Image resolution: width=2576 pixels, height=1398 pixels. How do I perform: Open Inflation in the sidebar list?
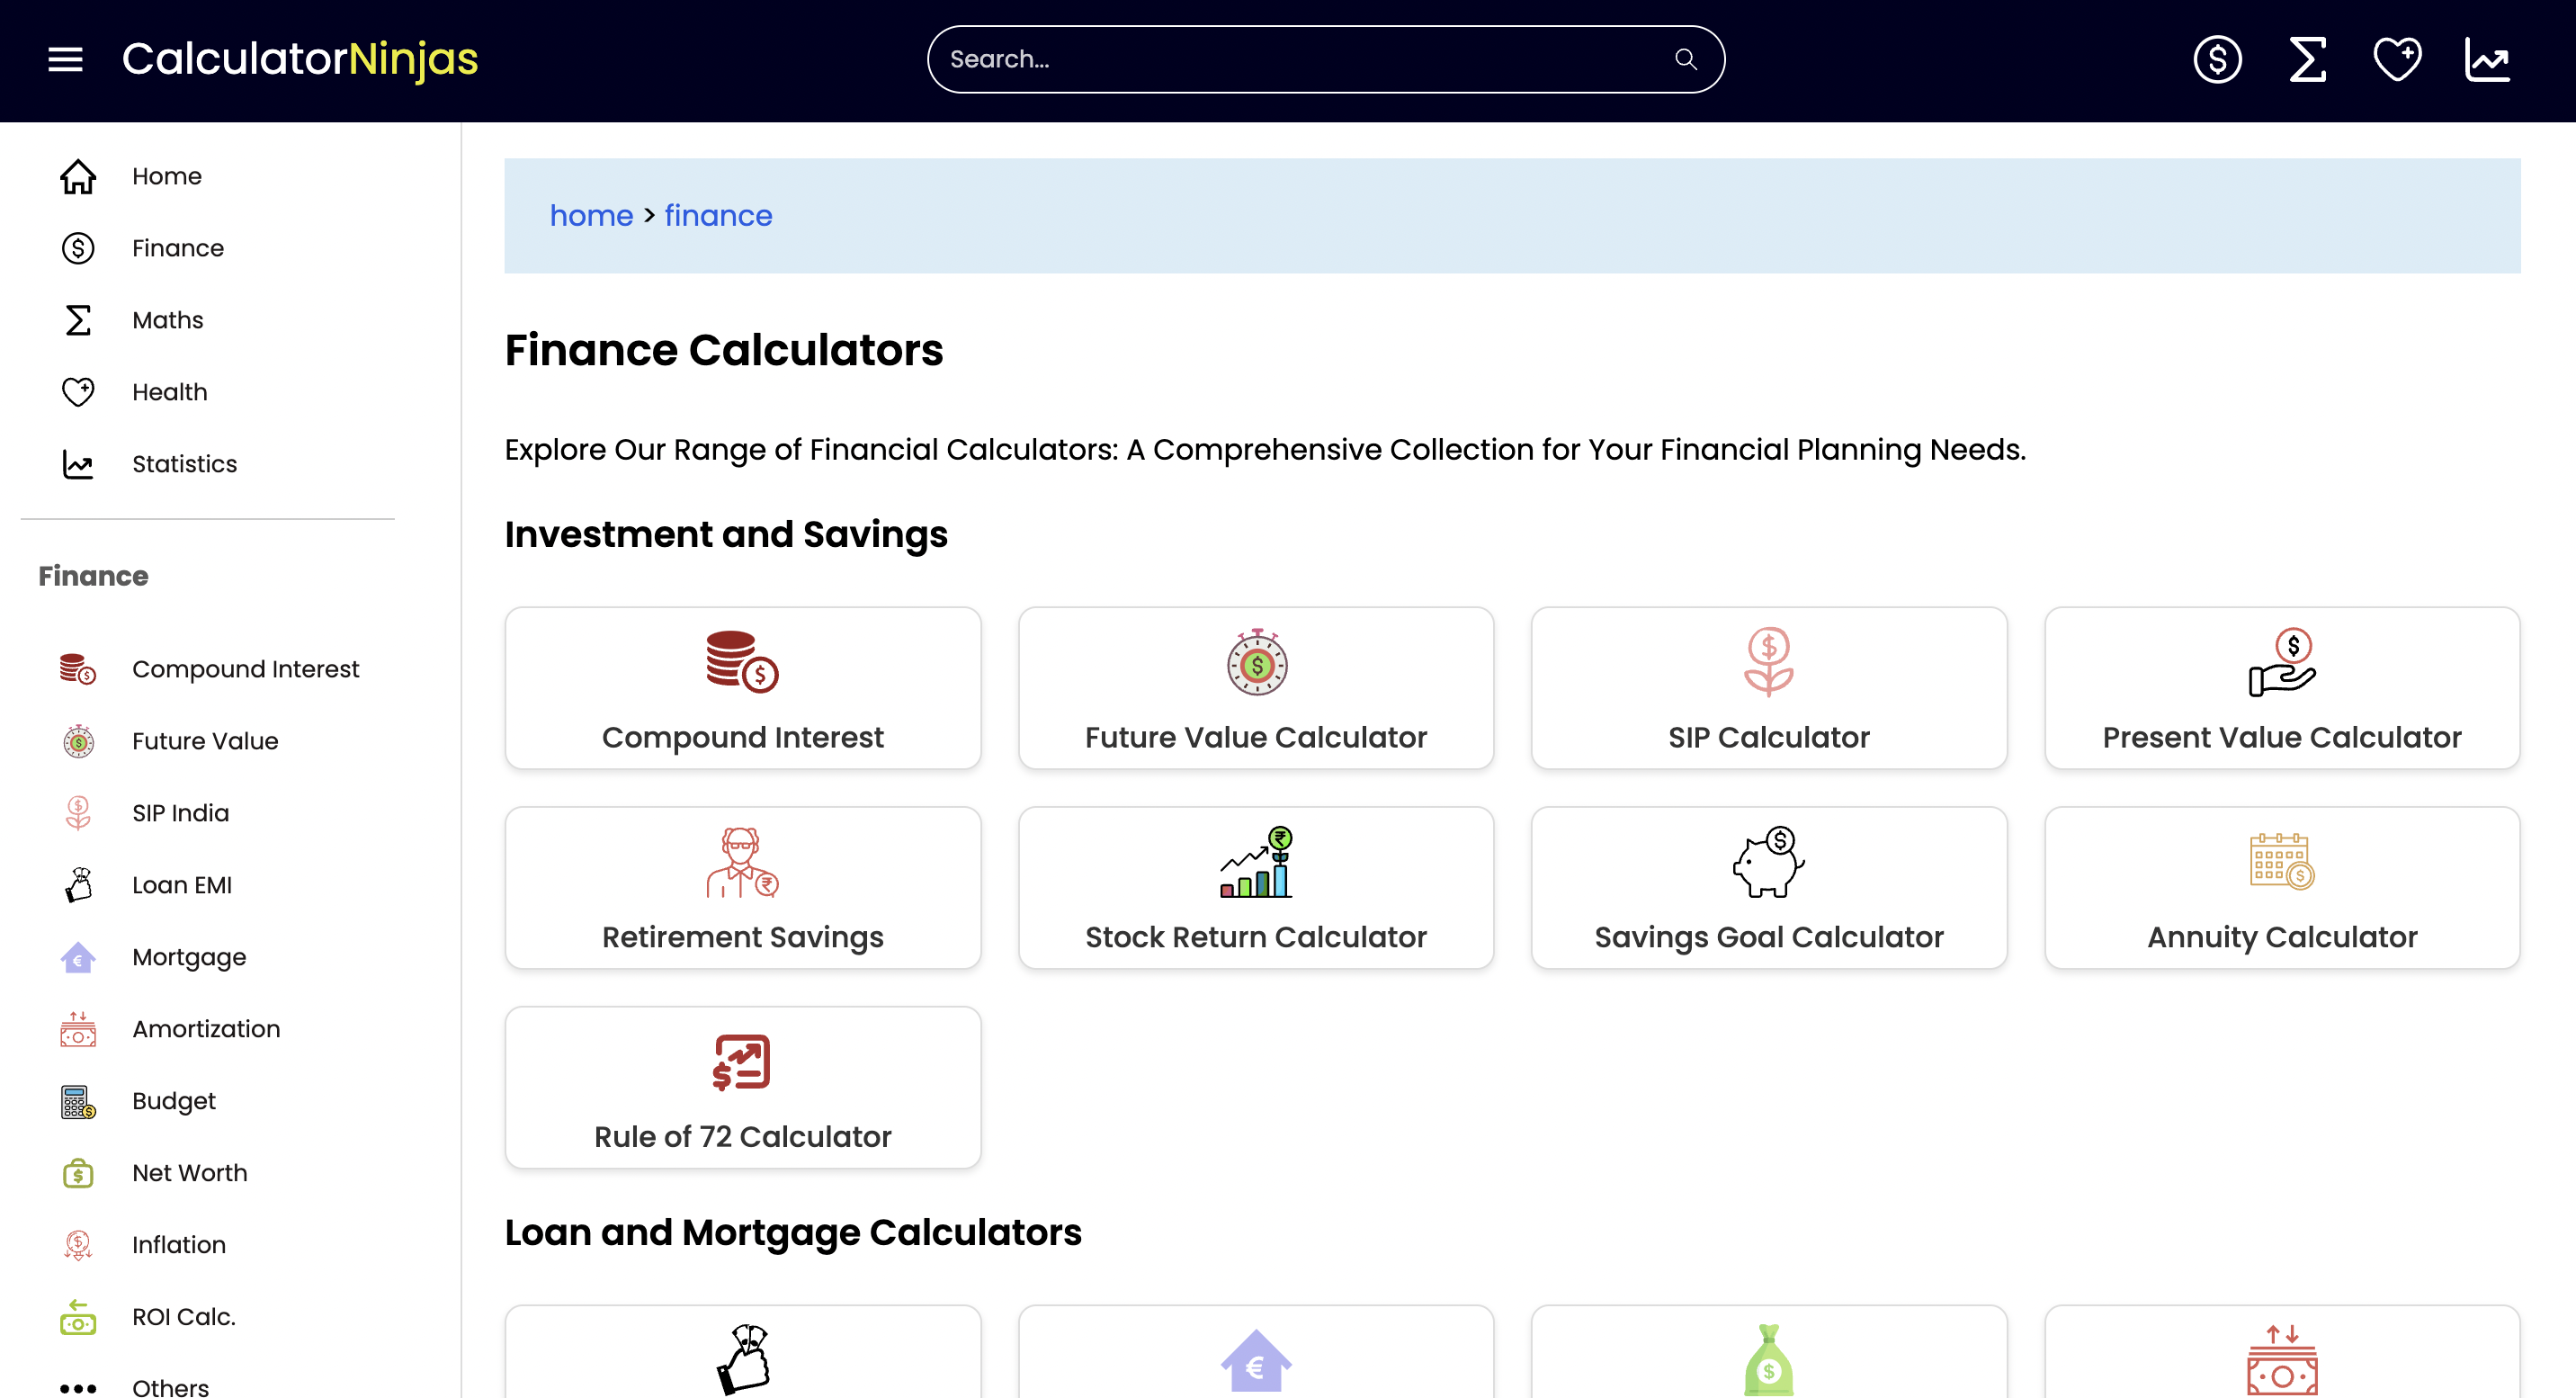[179, 1245]
